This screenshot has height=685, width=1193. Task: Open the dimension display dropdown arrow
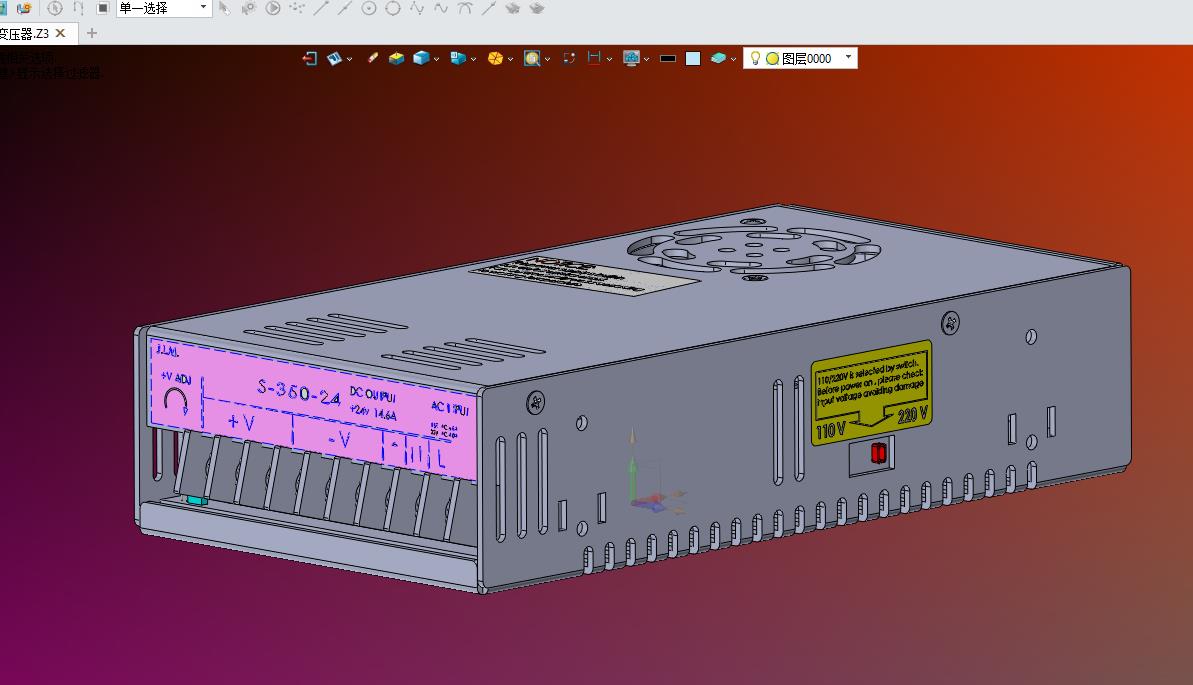point(609,59)
